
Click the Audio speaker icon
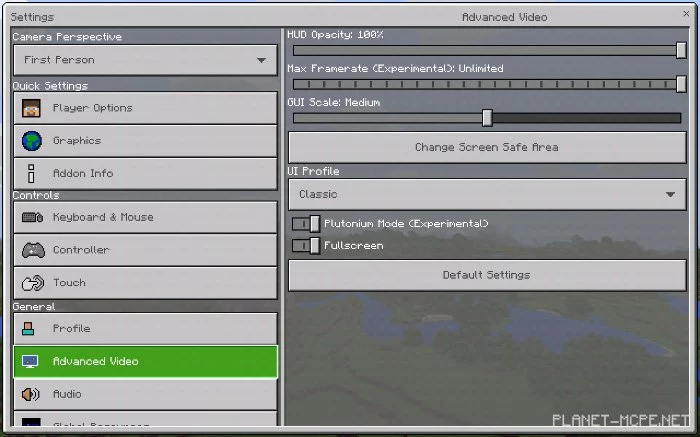click(32, 394)
